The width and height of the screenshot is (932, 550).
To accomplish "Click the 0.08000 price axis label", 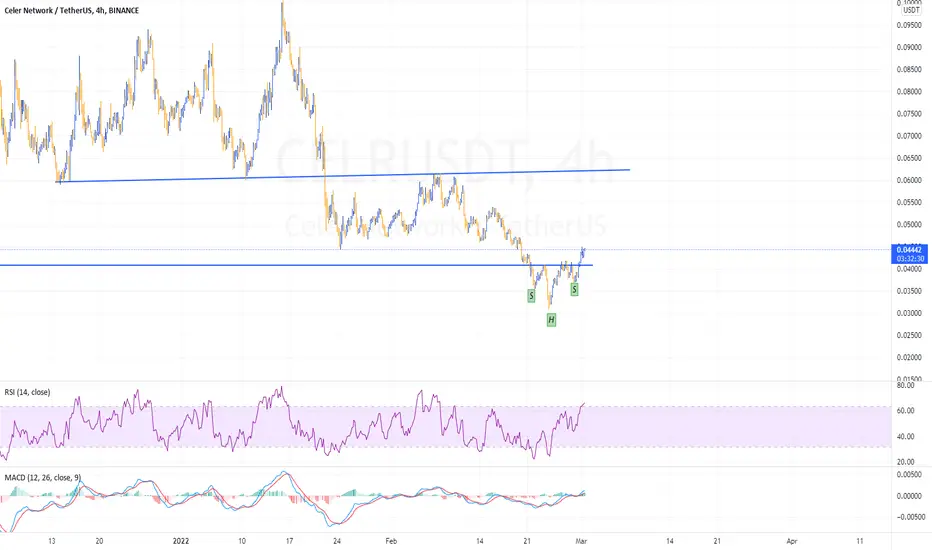I will 909,92.
